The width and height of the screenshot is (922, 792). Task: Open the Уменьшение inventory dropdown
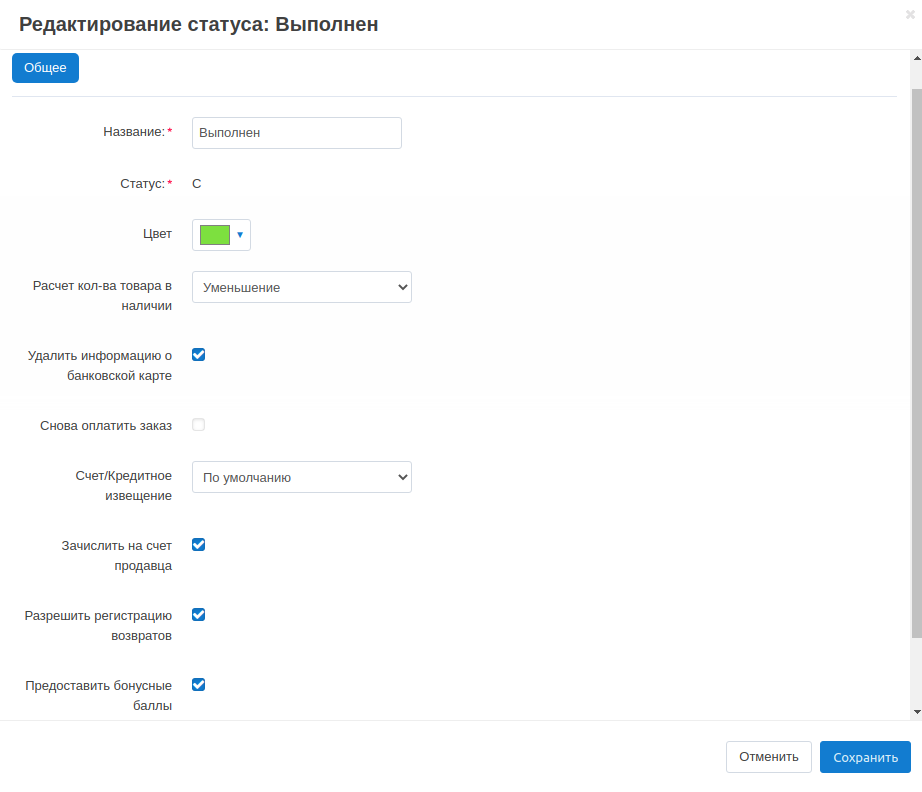pos(301,287)
